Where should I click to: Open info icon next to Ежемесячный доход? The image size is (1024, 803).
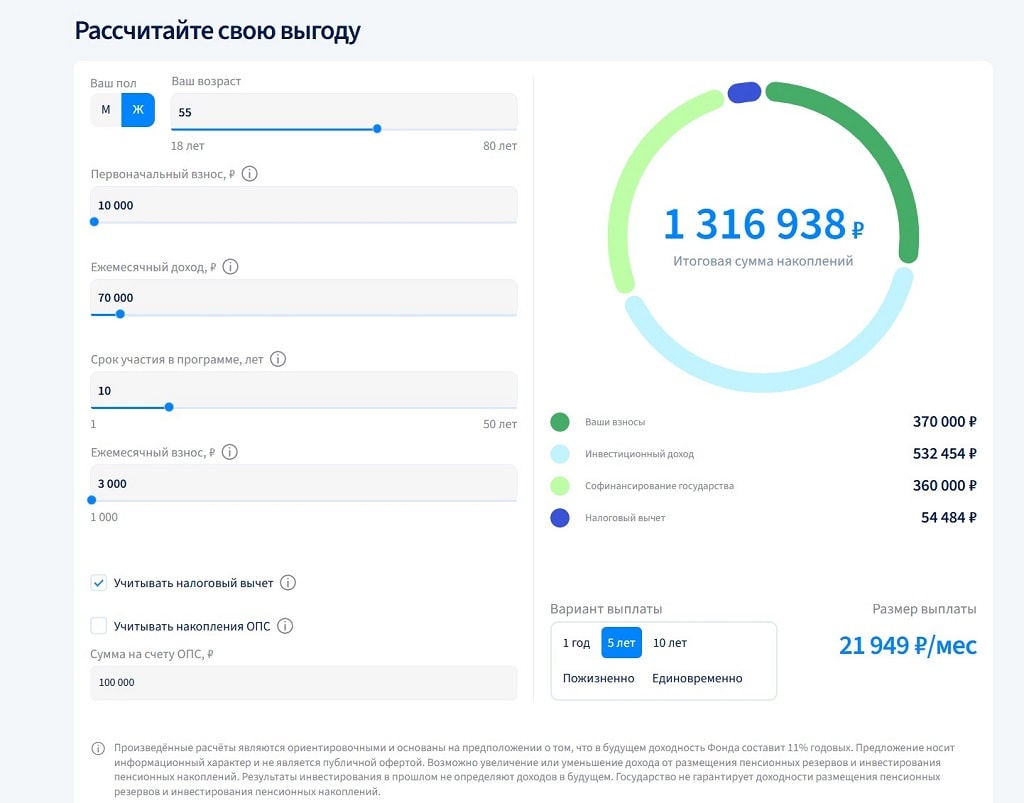click(x=231, y=266)
